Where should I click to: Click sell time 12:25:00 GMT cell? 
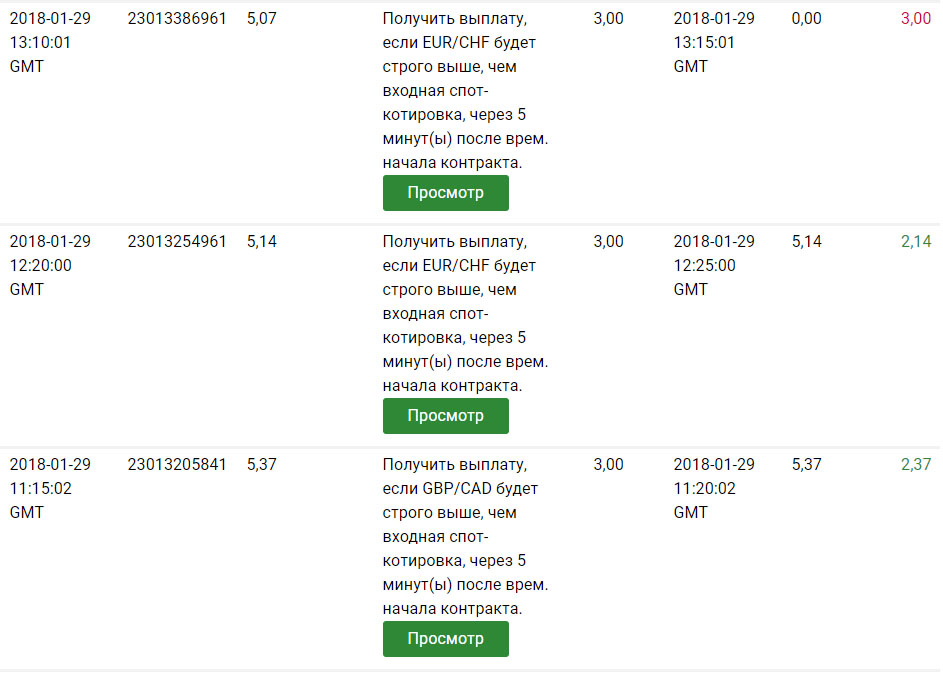tap(714, 265)
